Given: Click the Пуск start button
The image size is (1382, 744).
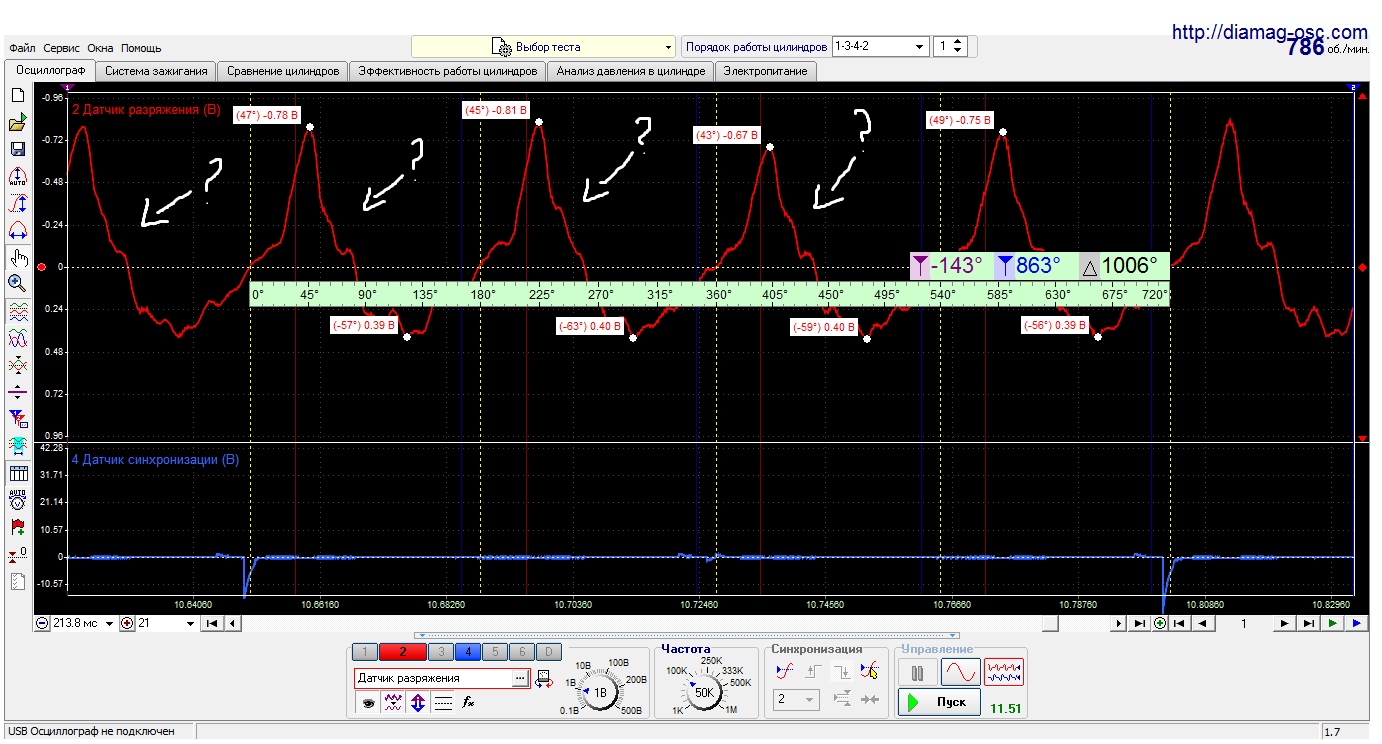Looking at the screenshot, I should [939, 702].
